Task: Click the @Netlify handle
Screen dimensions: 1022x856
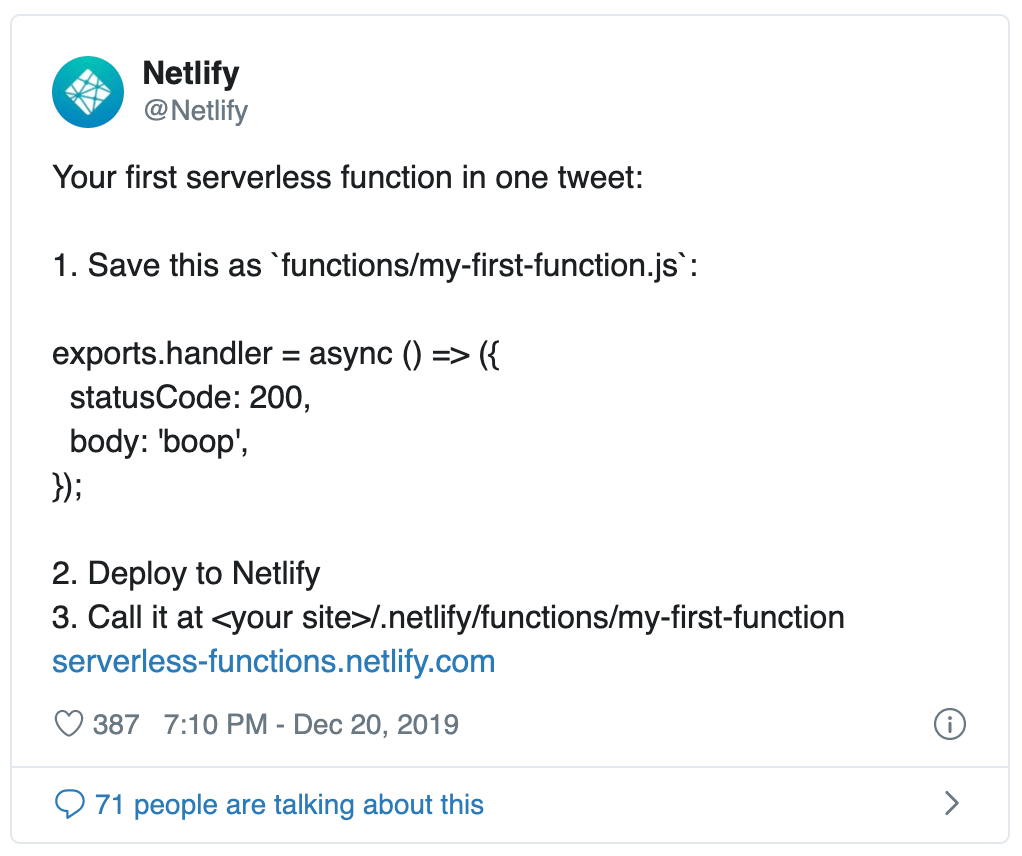Action: tap(195, 110)
